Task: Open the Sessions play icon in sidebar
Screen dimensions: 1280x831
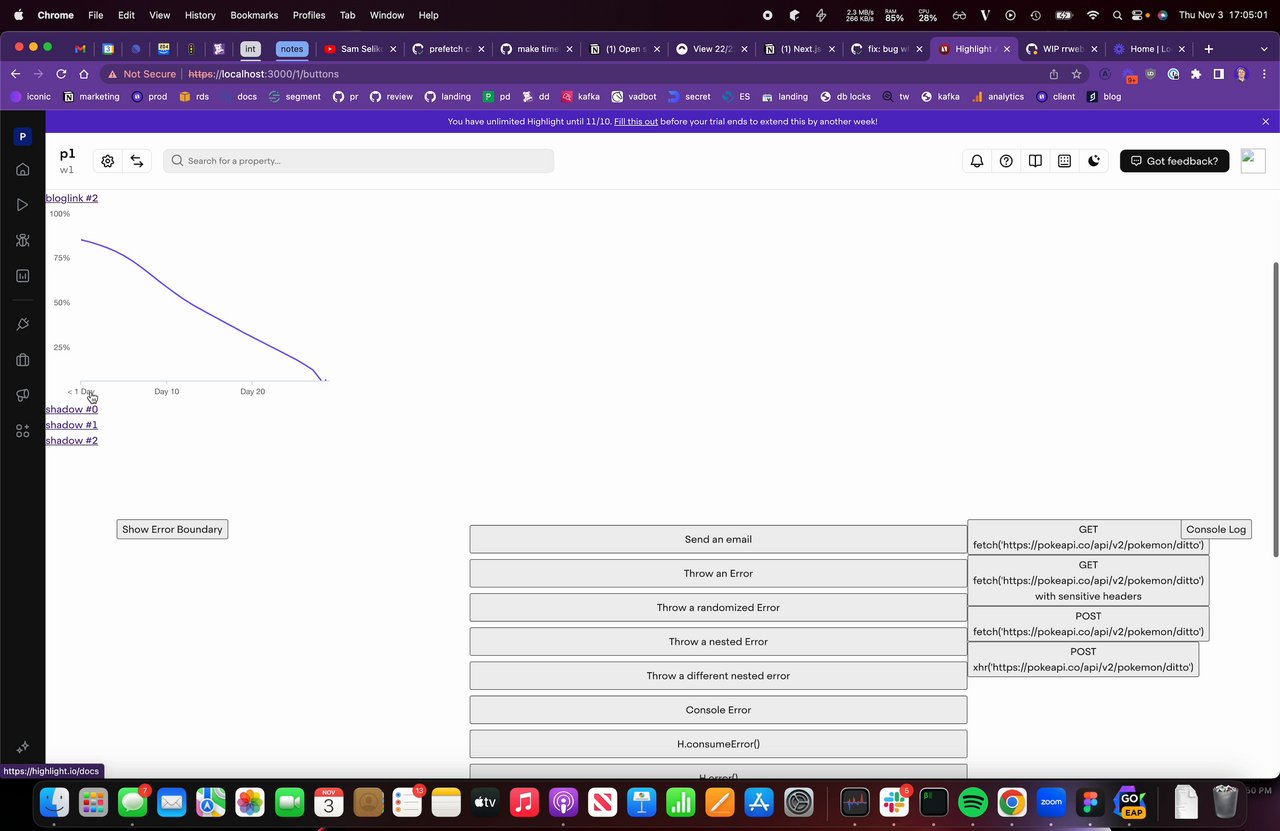Action: [23, 205]
